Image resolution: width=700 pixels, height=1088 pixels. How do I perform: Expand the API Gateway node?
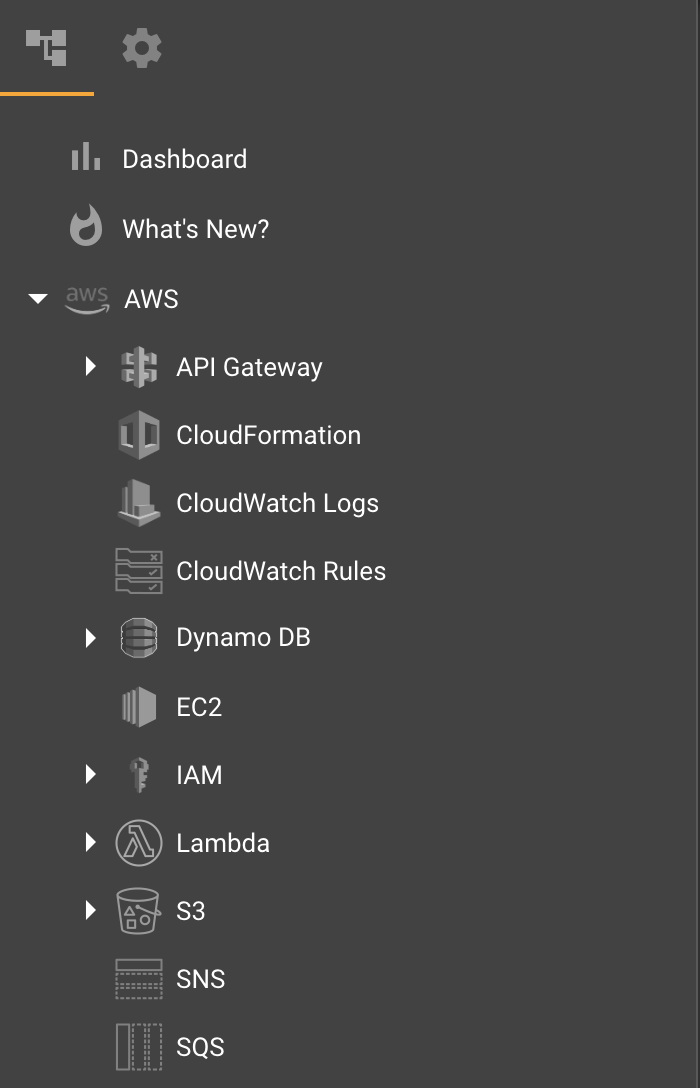[91, 367]
